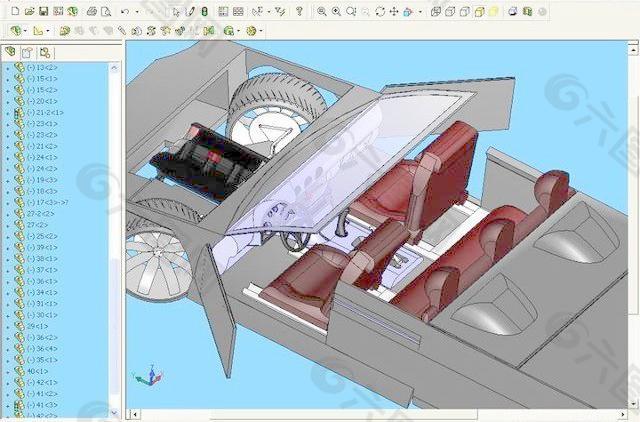Select component 40<1> in tree
Image resolution: width=640 pixels, height=422 pixels.
point(37,371)
